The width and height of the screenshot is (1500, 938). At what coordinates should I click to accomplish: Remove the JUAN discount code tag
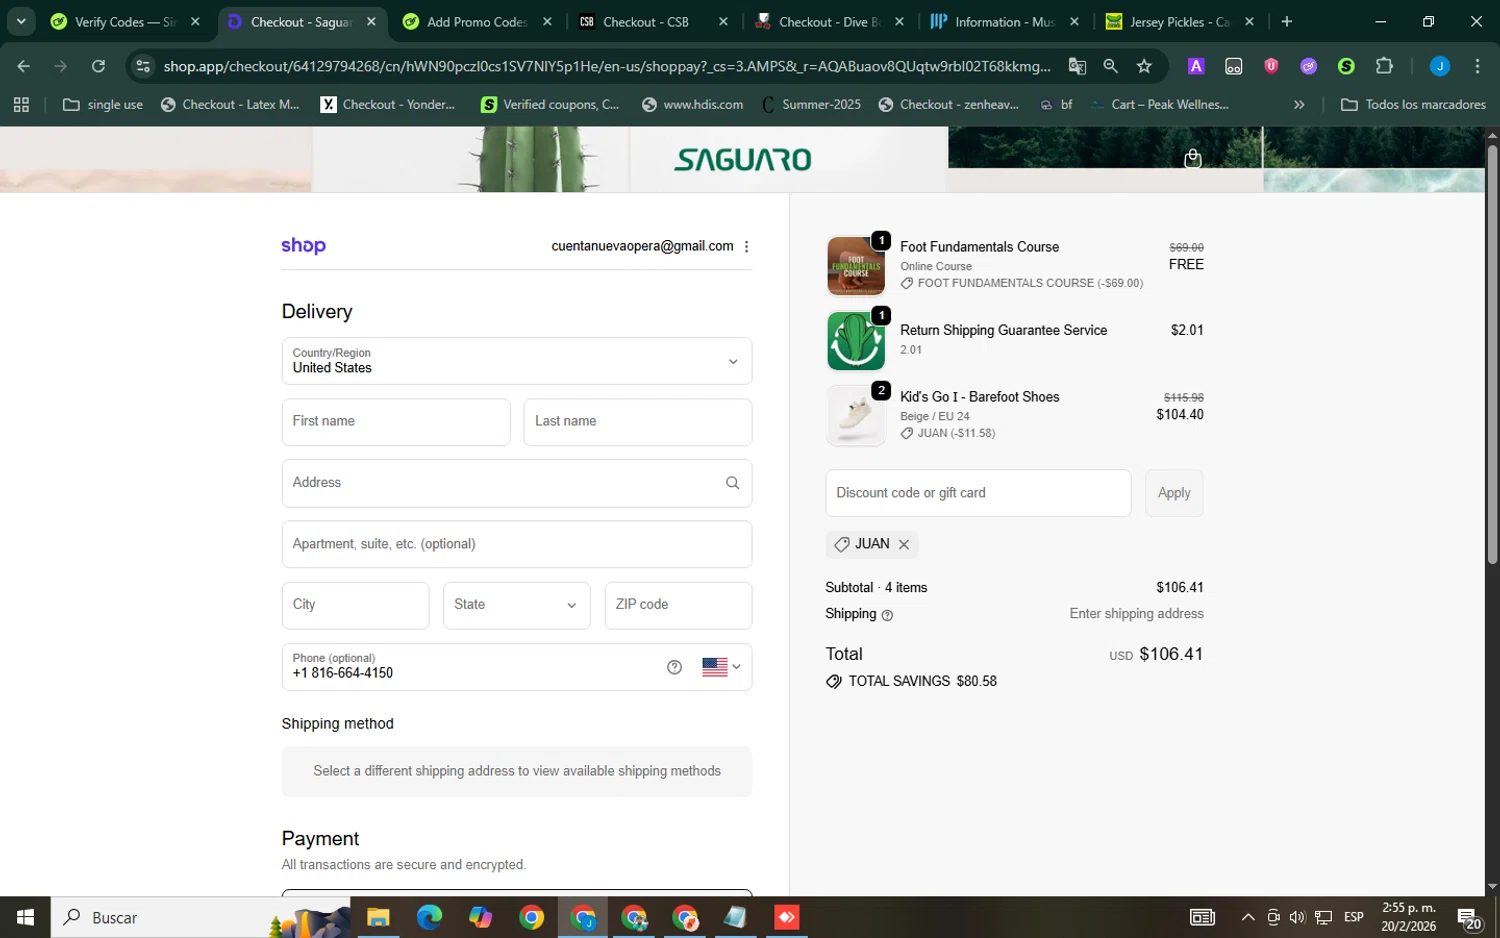[x=903, y=544]
